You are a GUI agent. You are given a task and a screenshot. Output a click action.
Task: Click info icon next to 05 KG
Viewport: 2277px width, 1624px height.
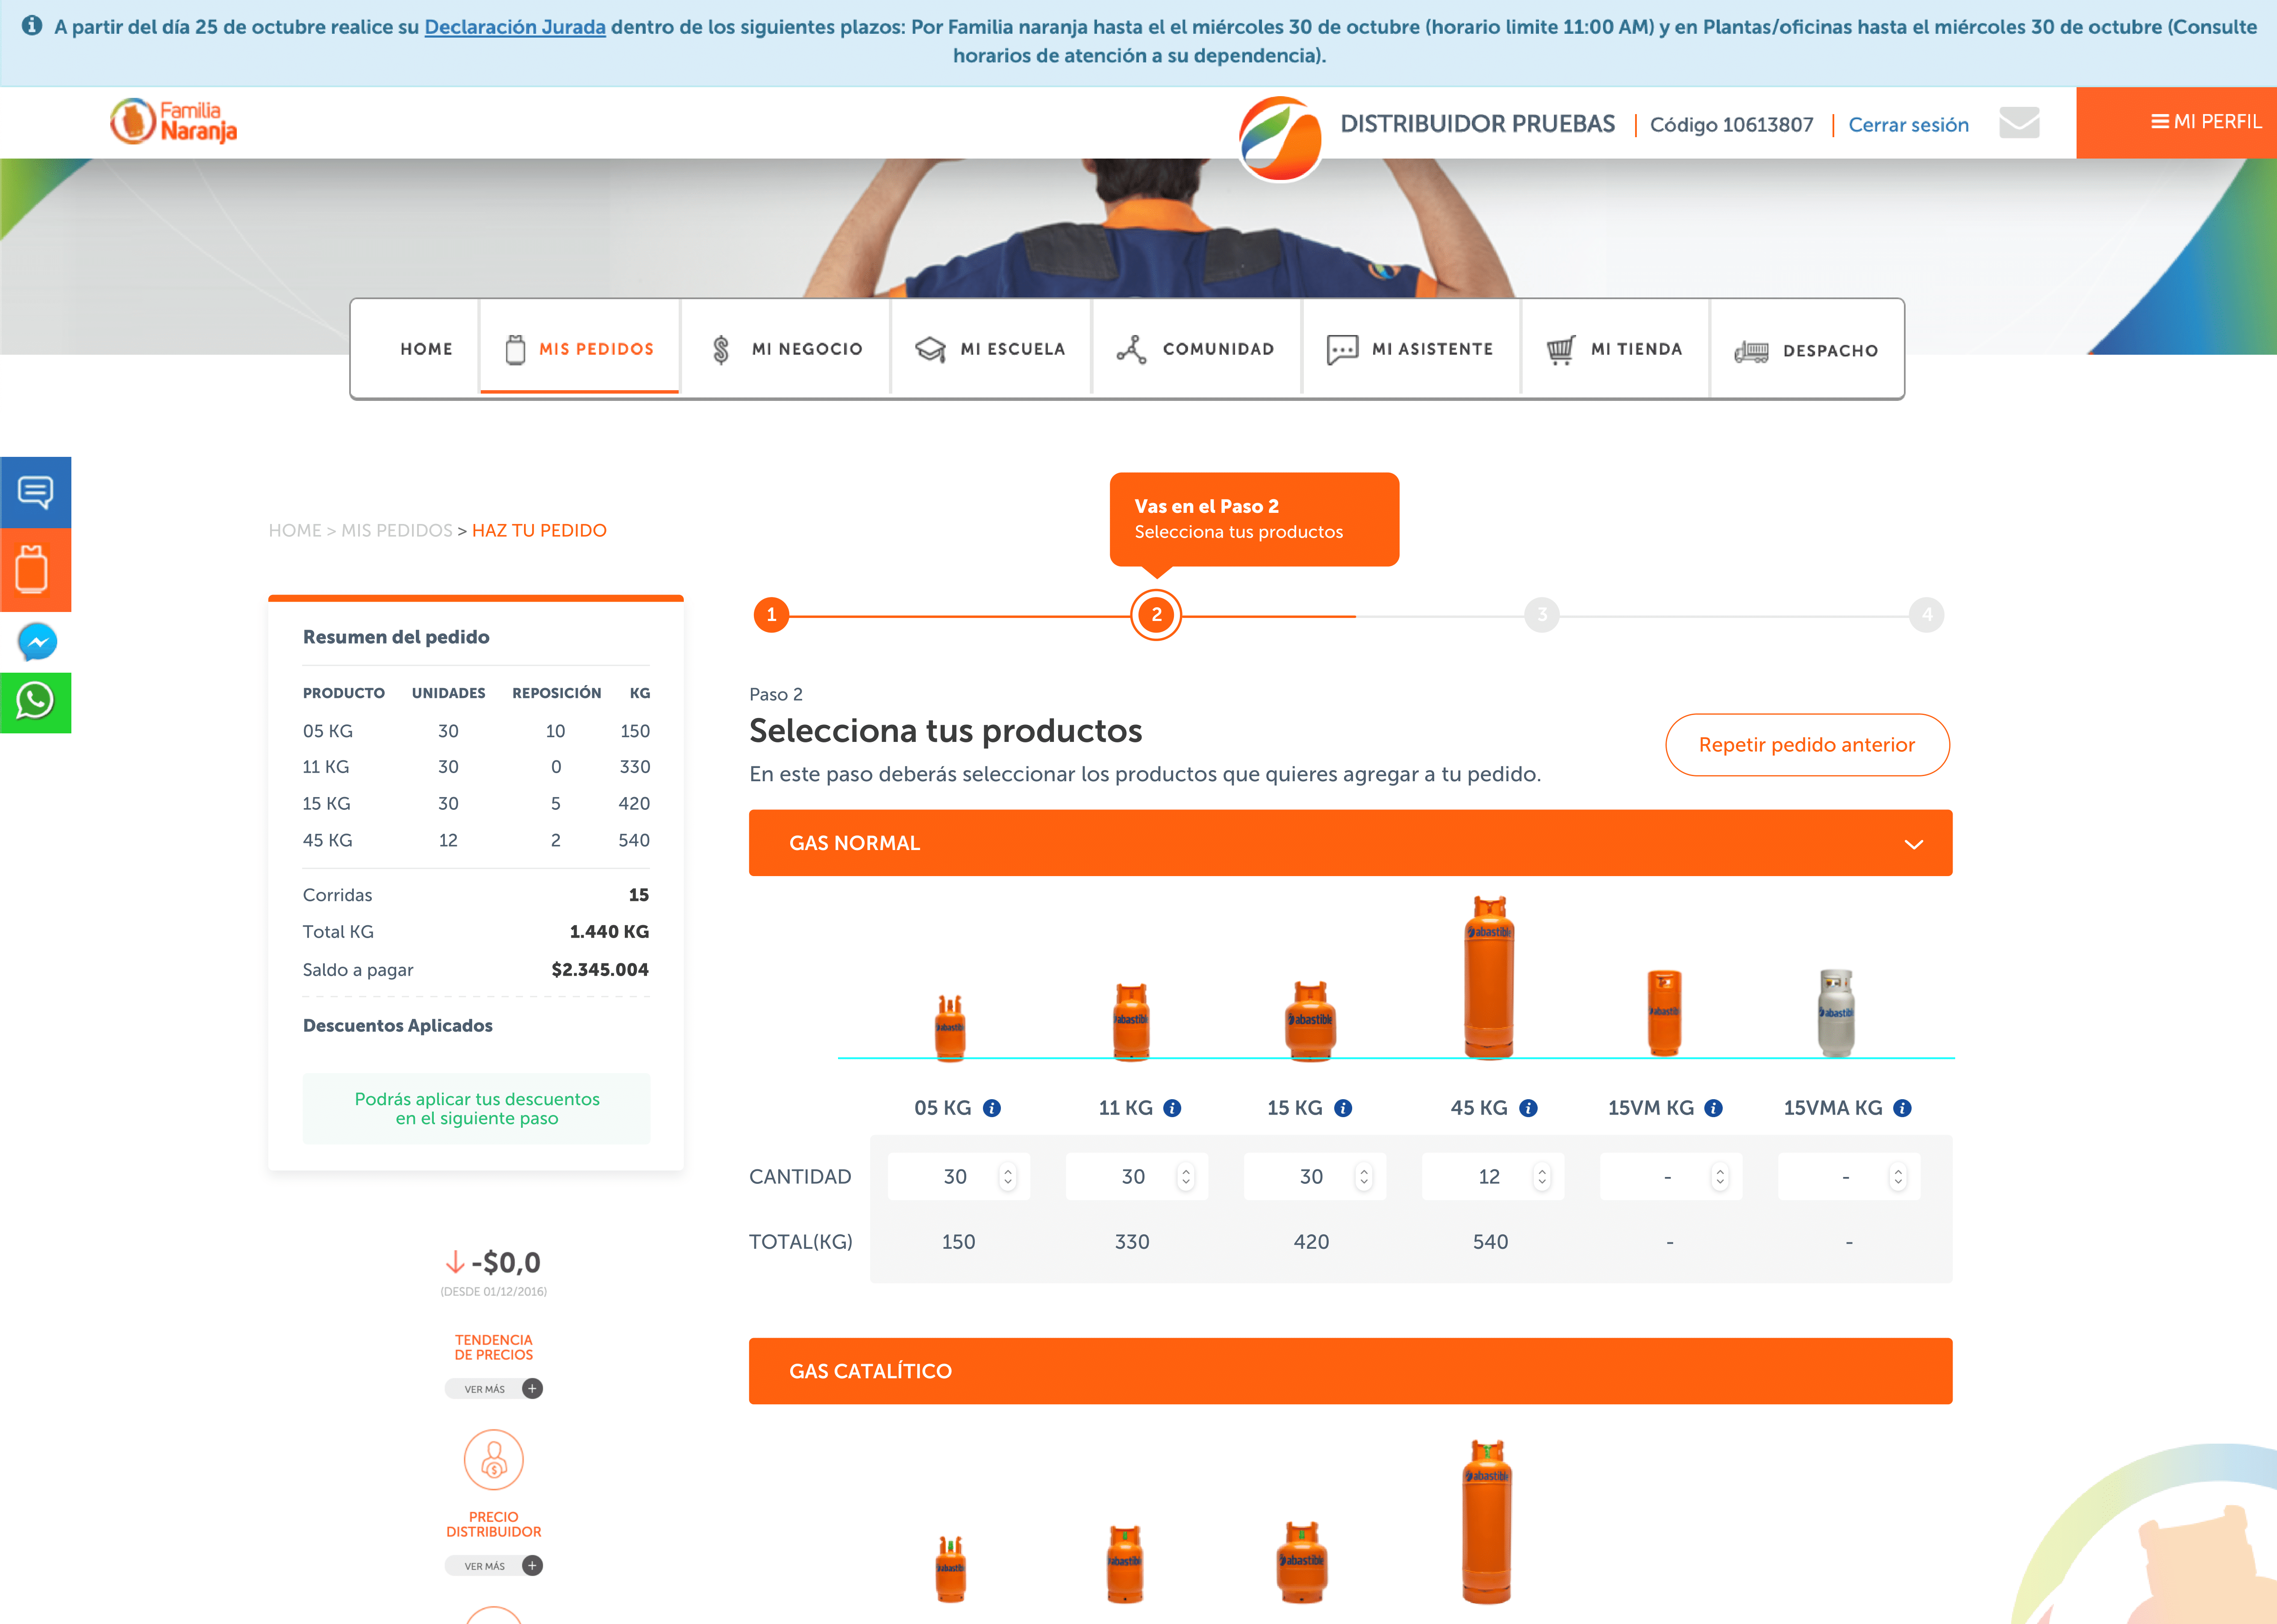point(992,1108)
